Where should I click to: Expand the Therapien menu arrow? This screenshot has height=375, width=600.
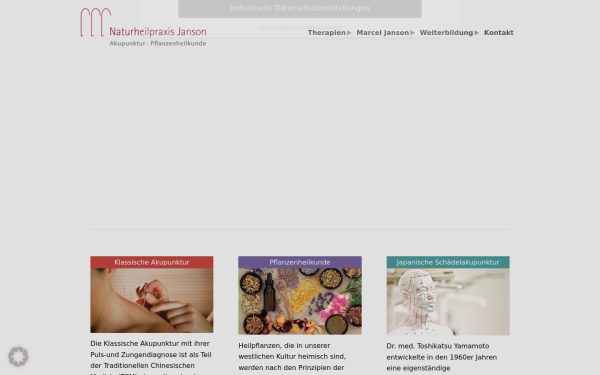349,33
